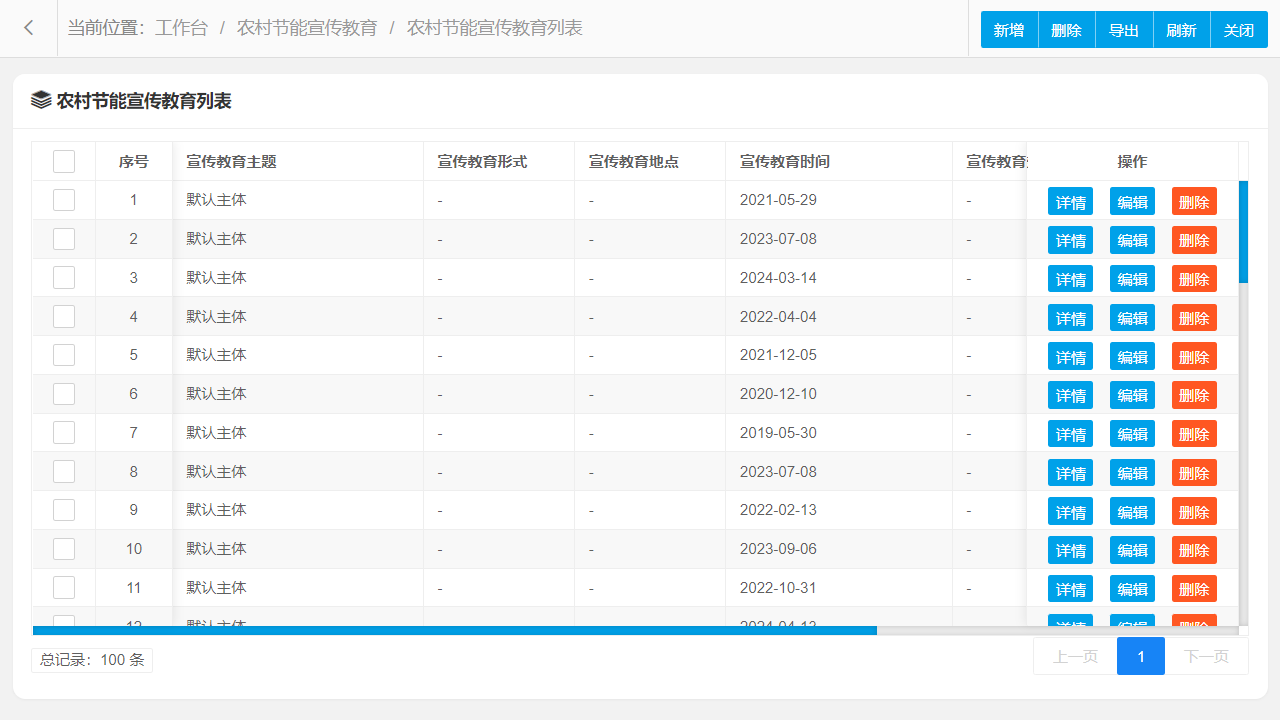1280x720 pixels.
Task: Click 下一页 next page button
Action: coord(1206,656)
